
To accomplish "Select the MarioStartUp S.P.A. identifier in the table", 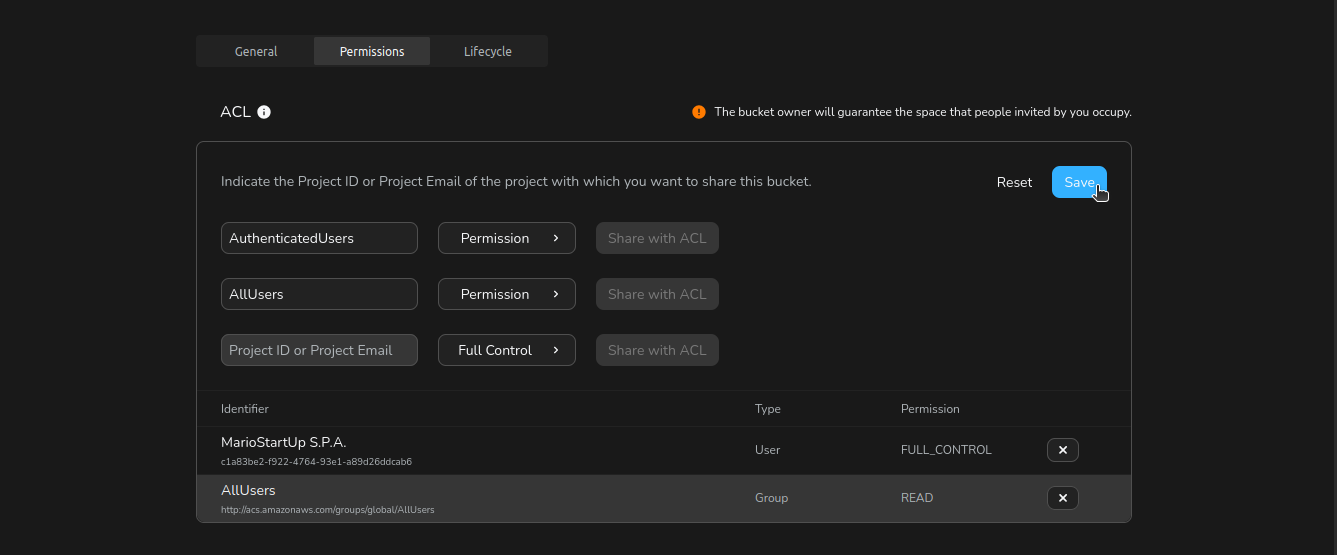I will point(284,442).
